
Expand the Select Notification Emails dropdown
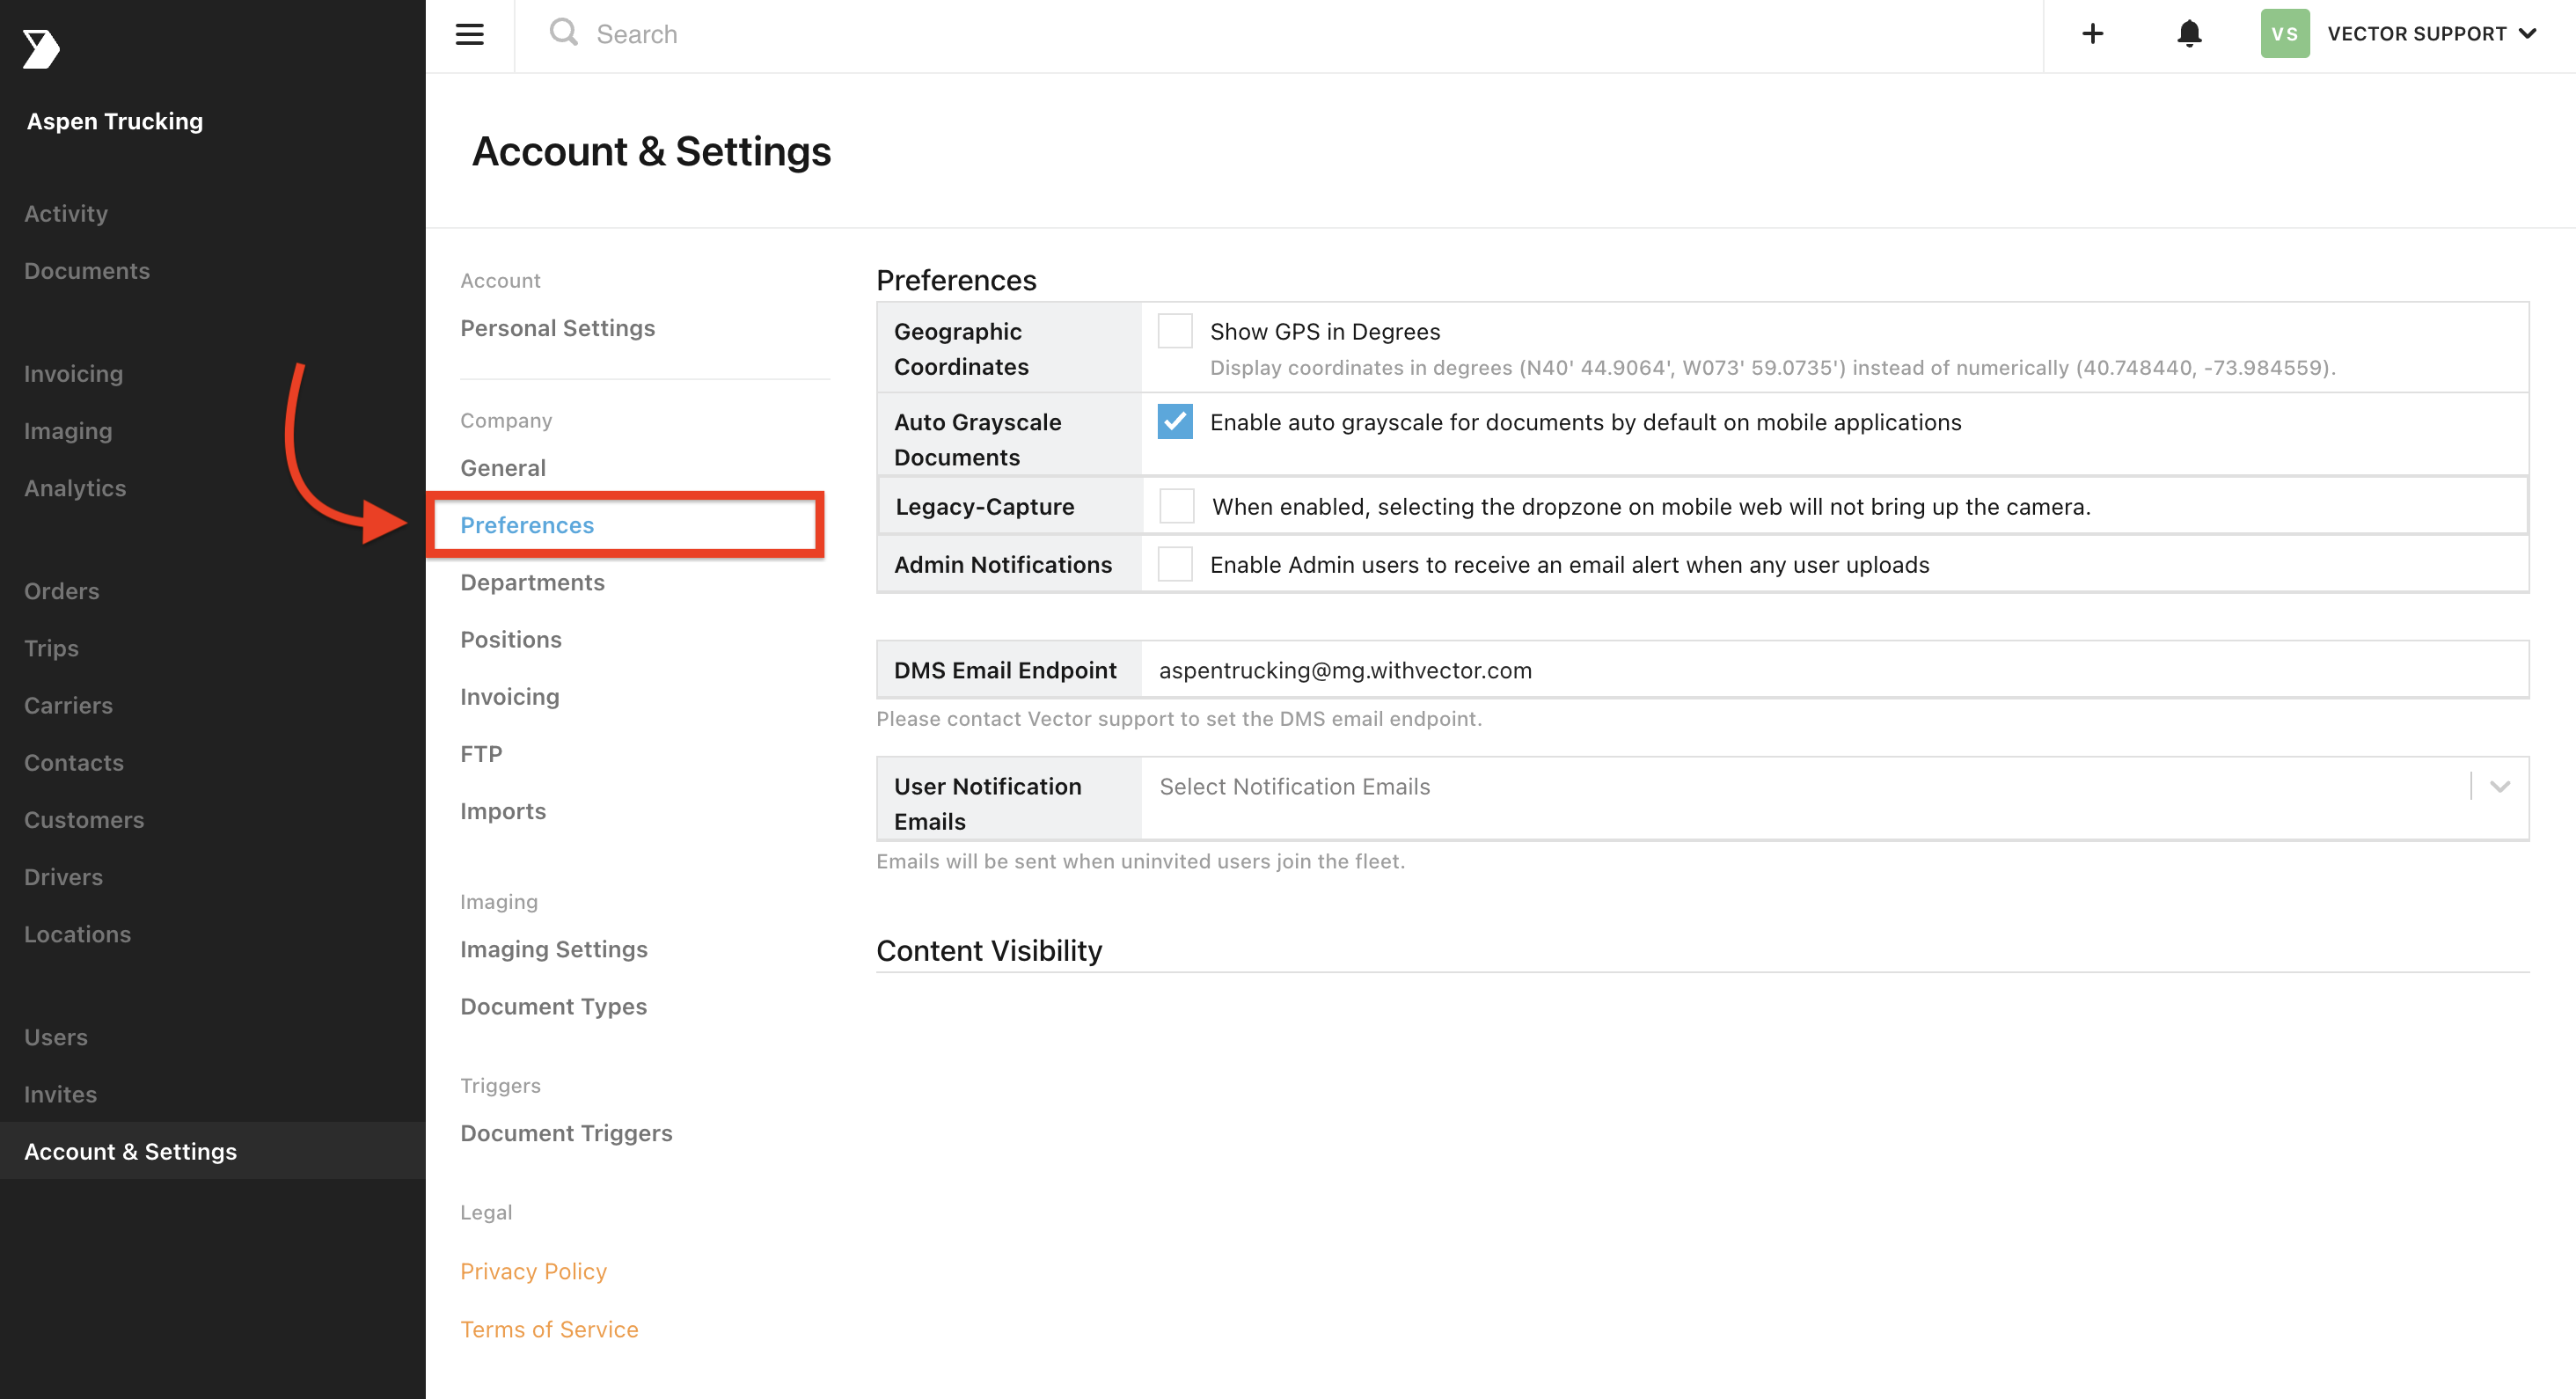[2499, 787]
